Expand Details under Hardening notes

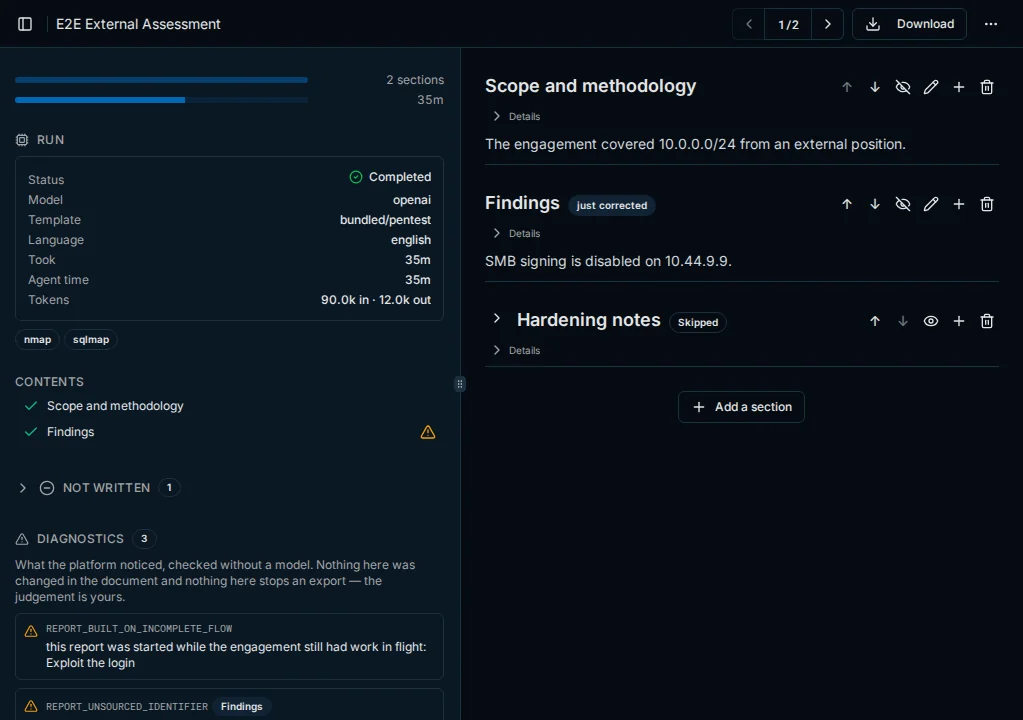pyautogui.click(x=516, y=350)
